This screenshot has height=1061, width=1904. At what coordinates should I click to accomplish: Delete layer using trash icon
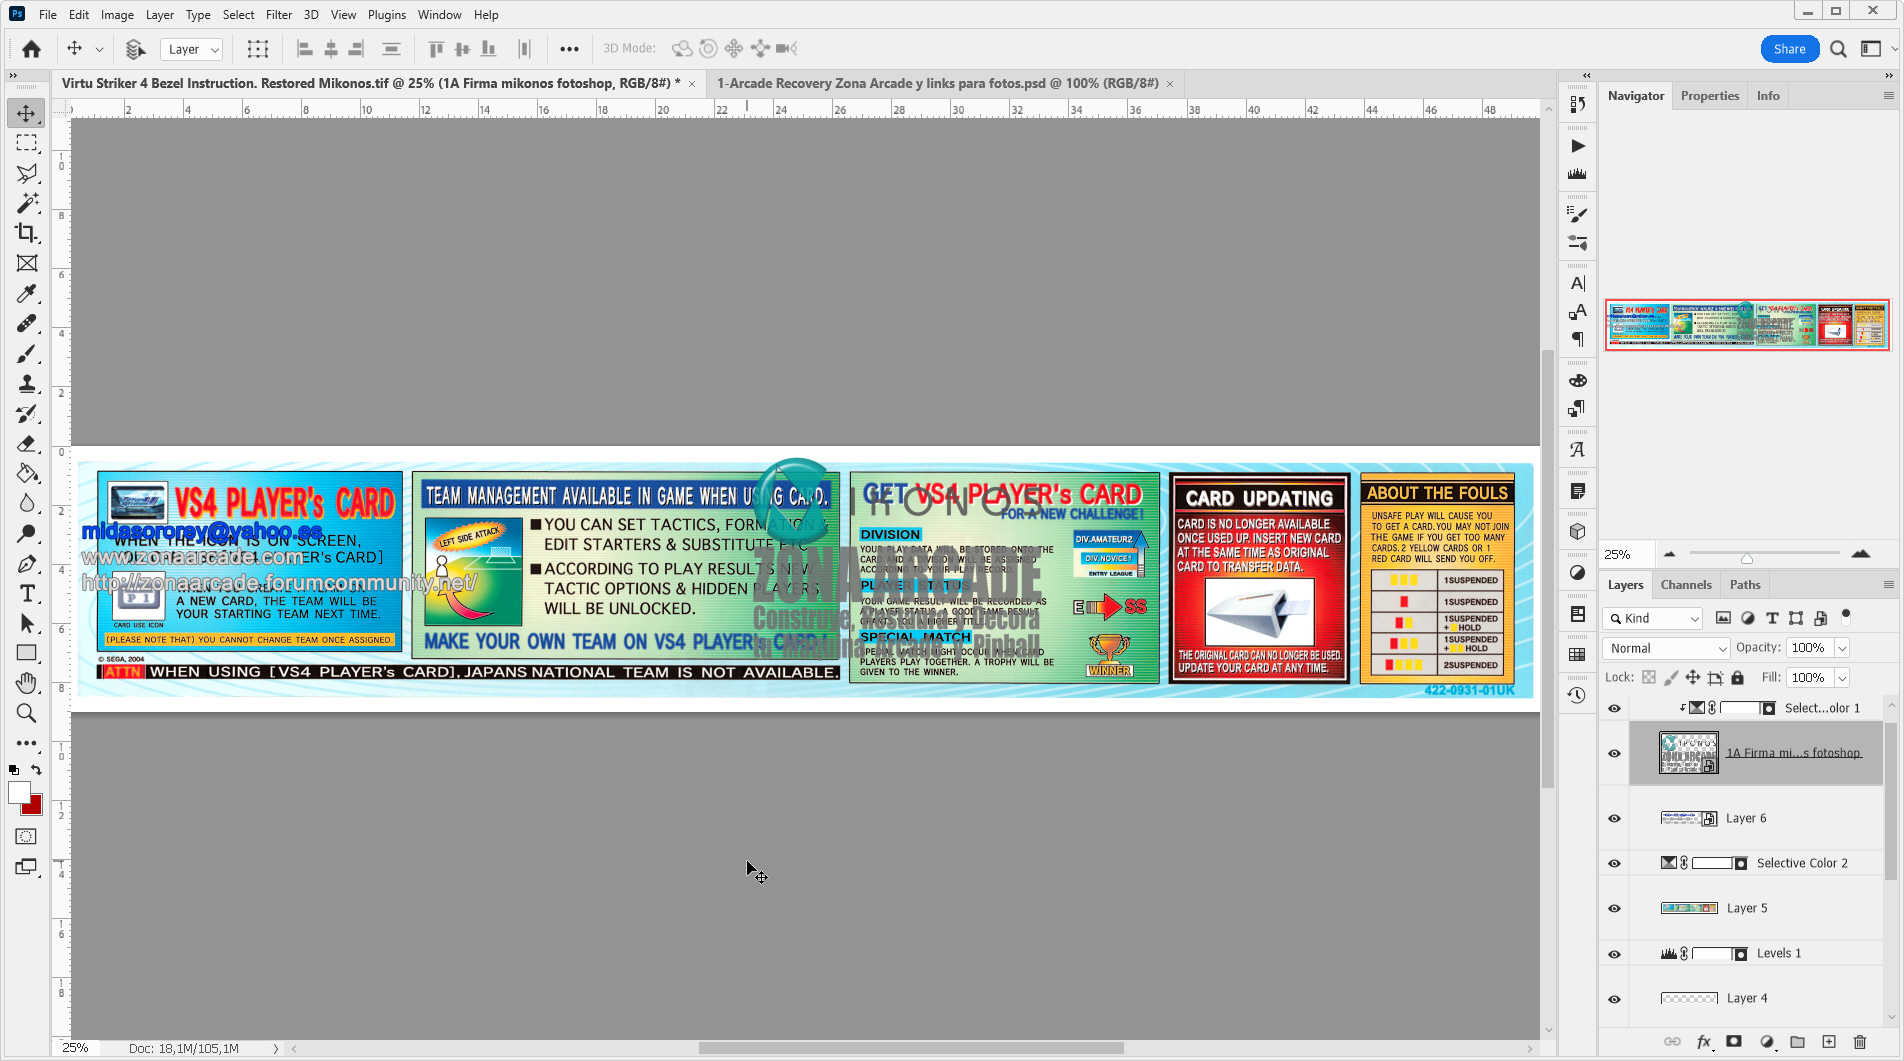point(1860,1042)
